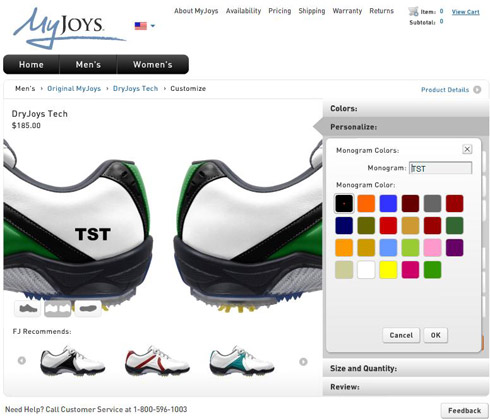Pick the lime green monogram swatch
490x419 pixels.
[x=410, y=248]
